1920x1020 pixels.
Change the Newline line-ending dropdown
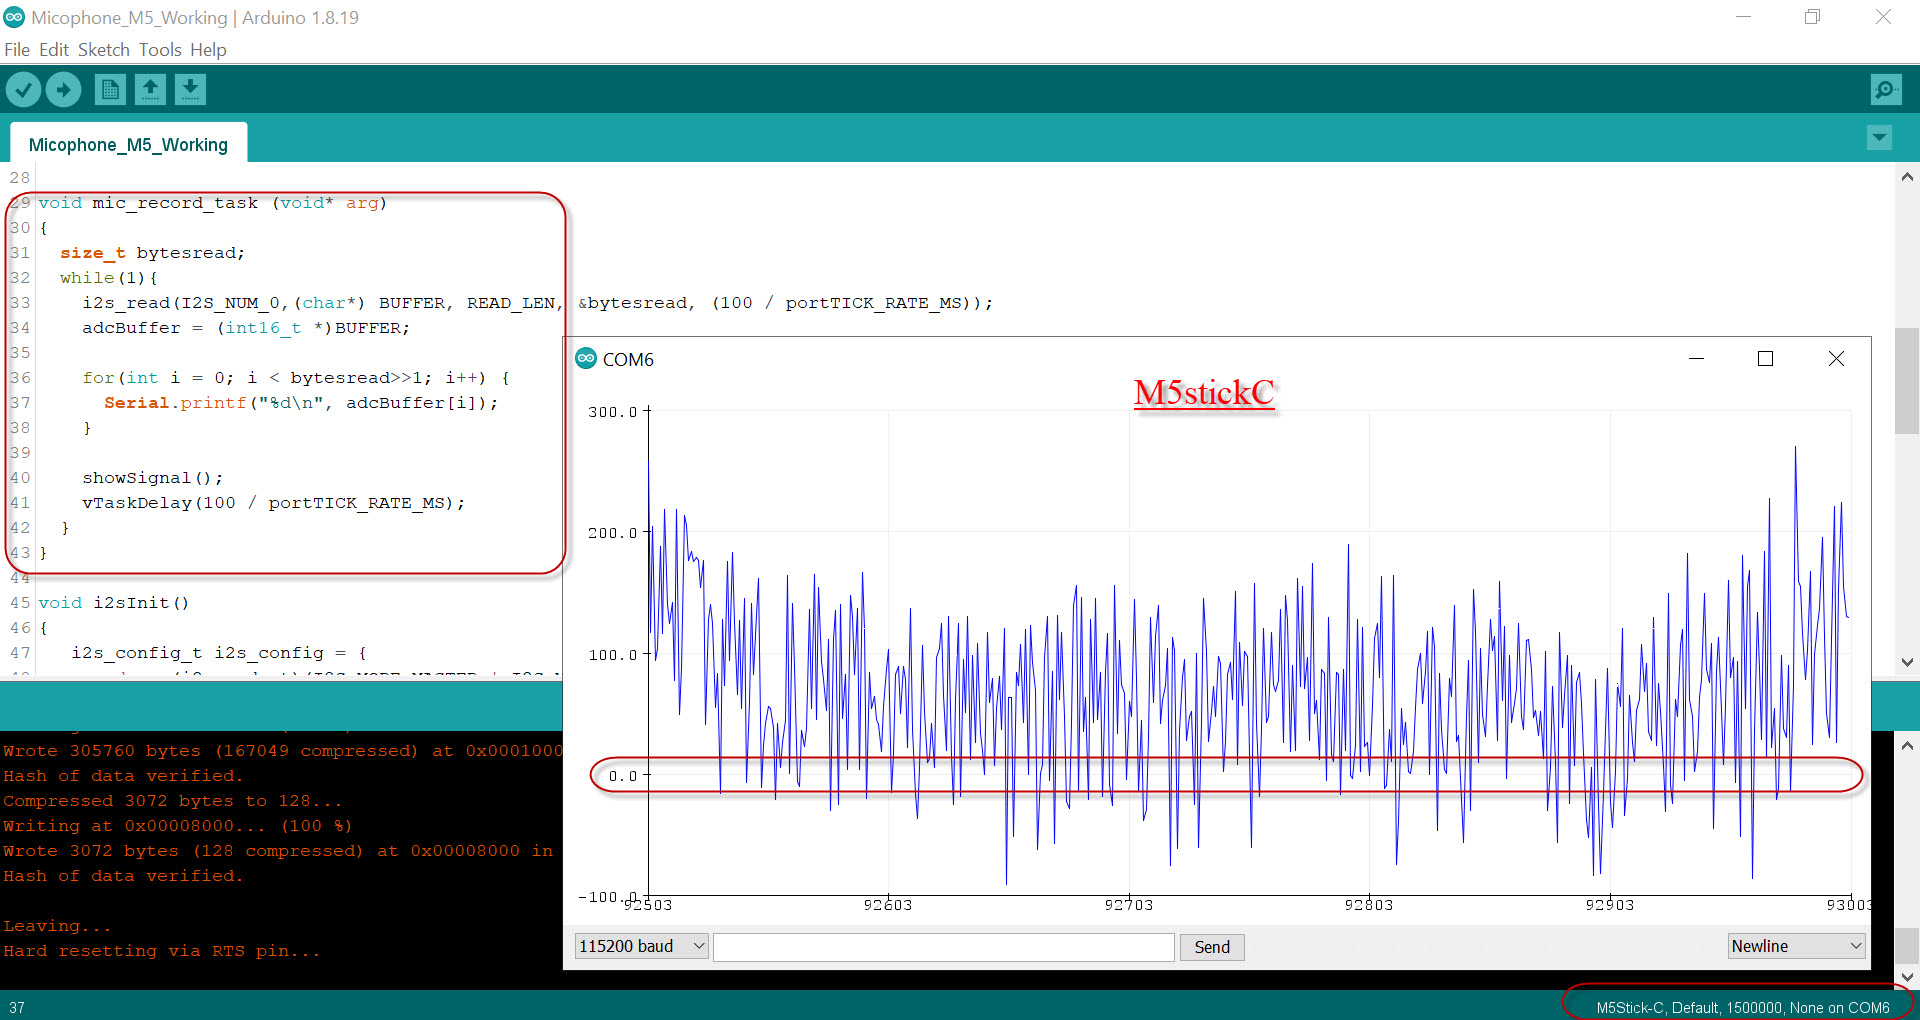click(x=1795, y=945)
